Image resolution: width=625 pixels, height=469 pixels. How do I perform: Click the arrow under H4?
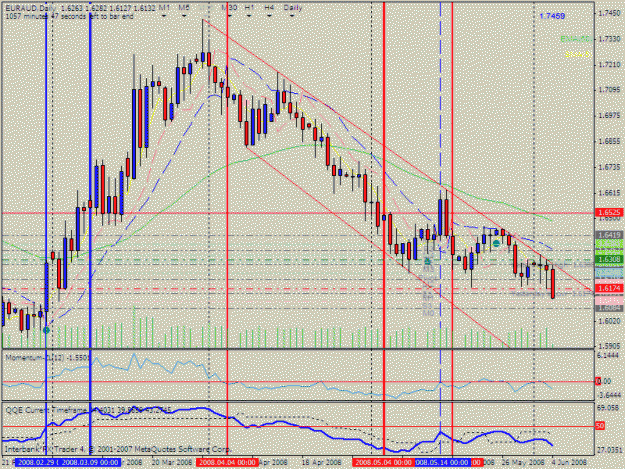pyautogui.click(x=269, y=16)
